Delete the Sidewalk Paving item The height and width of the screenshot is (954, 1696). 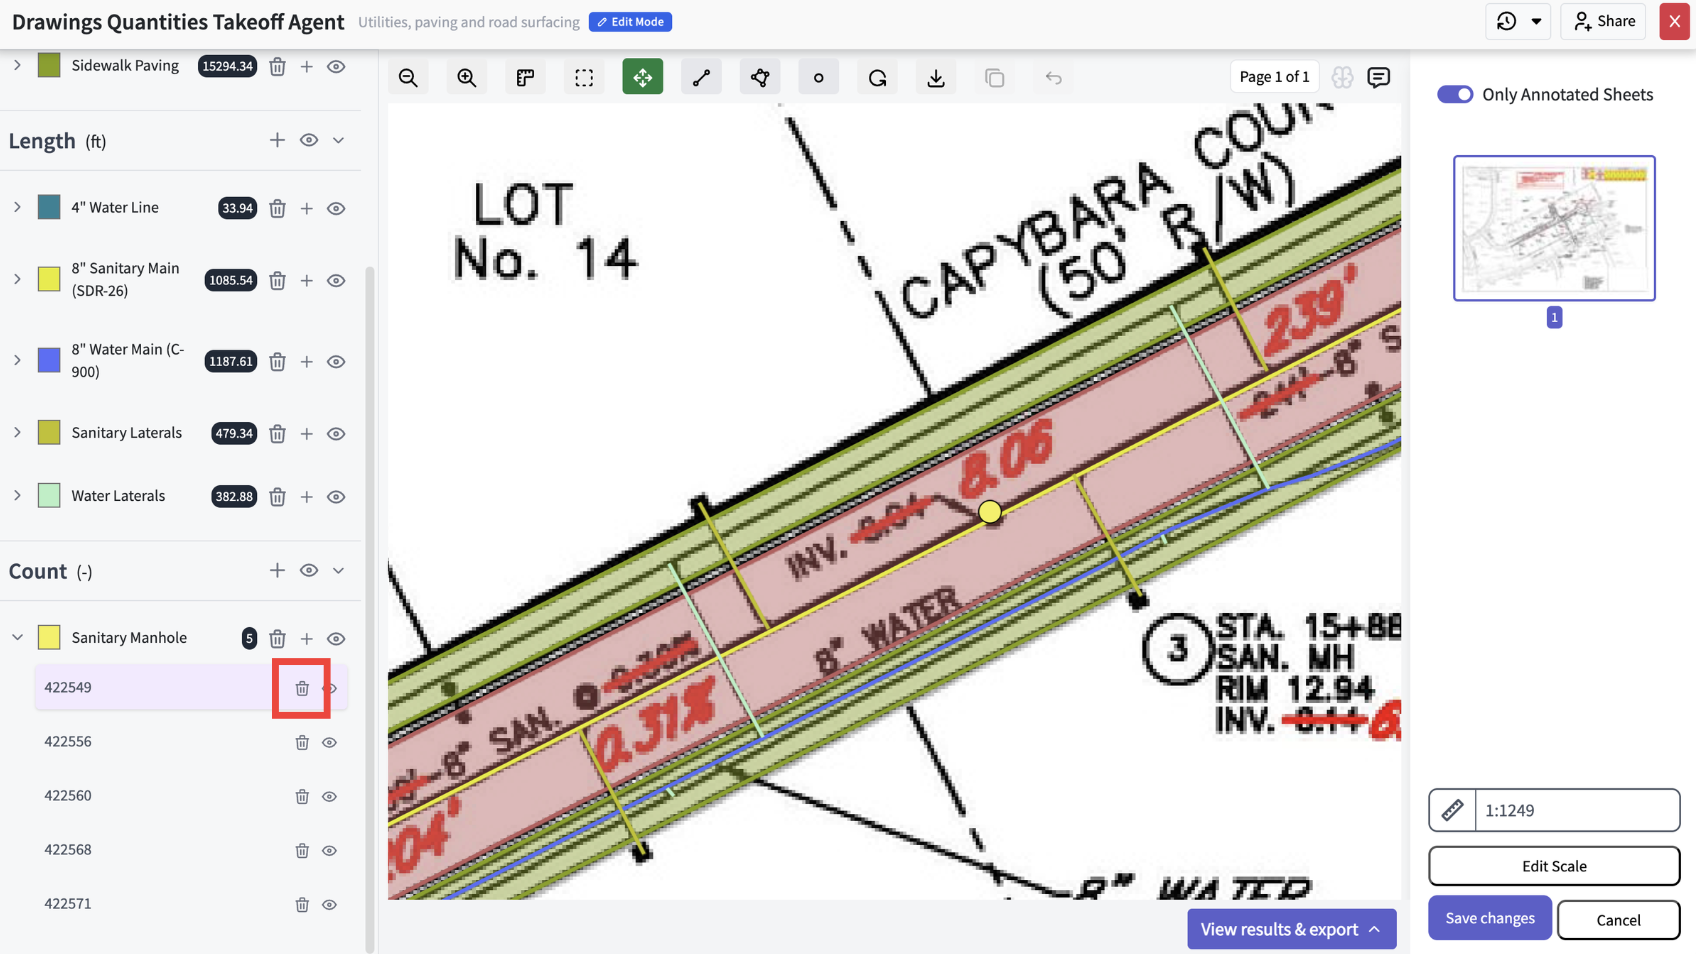[x=277, y=66]
